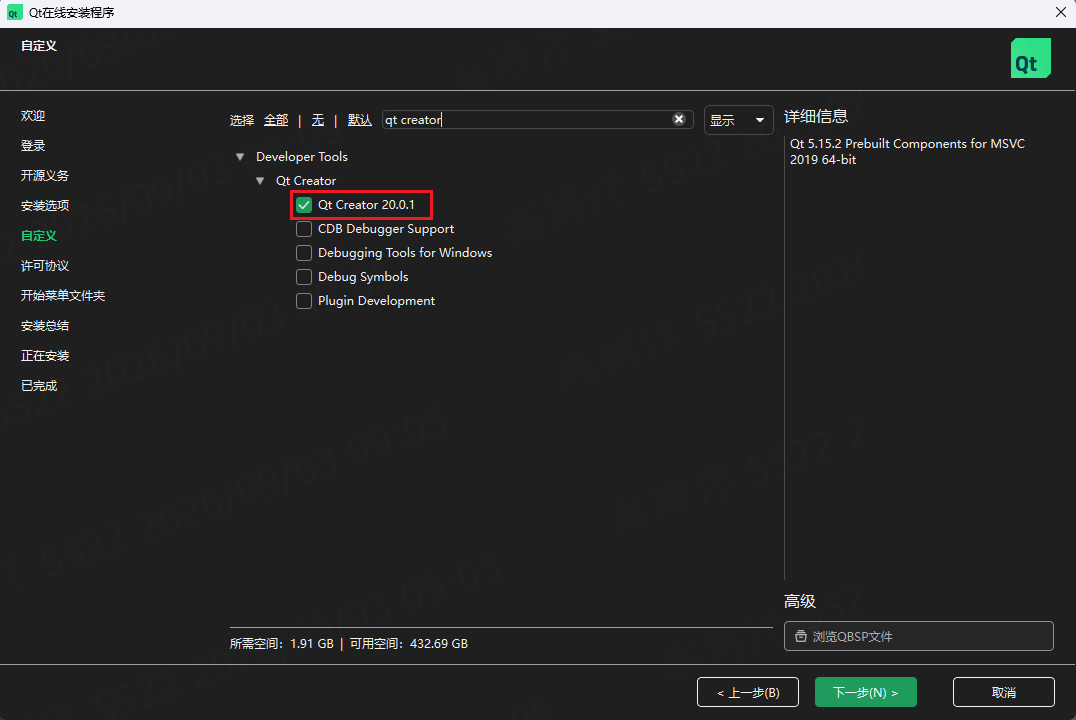
Task: Click the 所需空间: 1.91 GB text
Action: tap(281, 644)
